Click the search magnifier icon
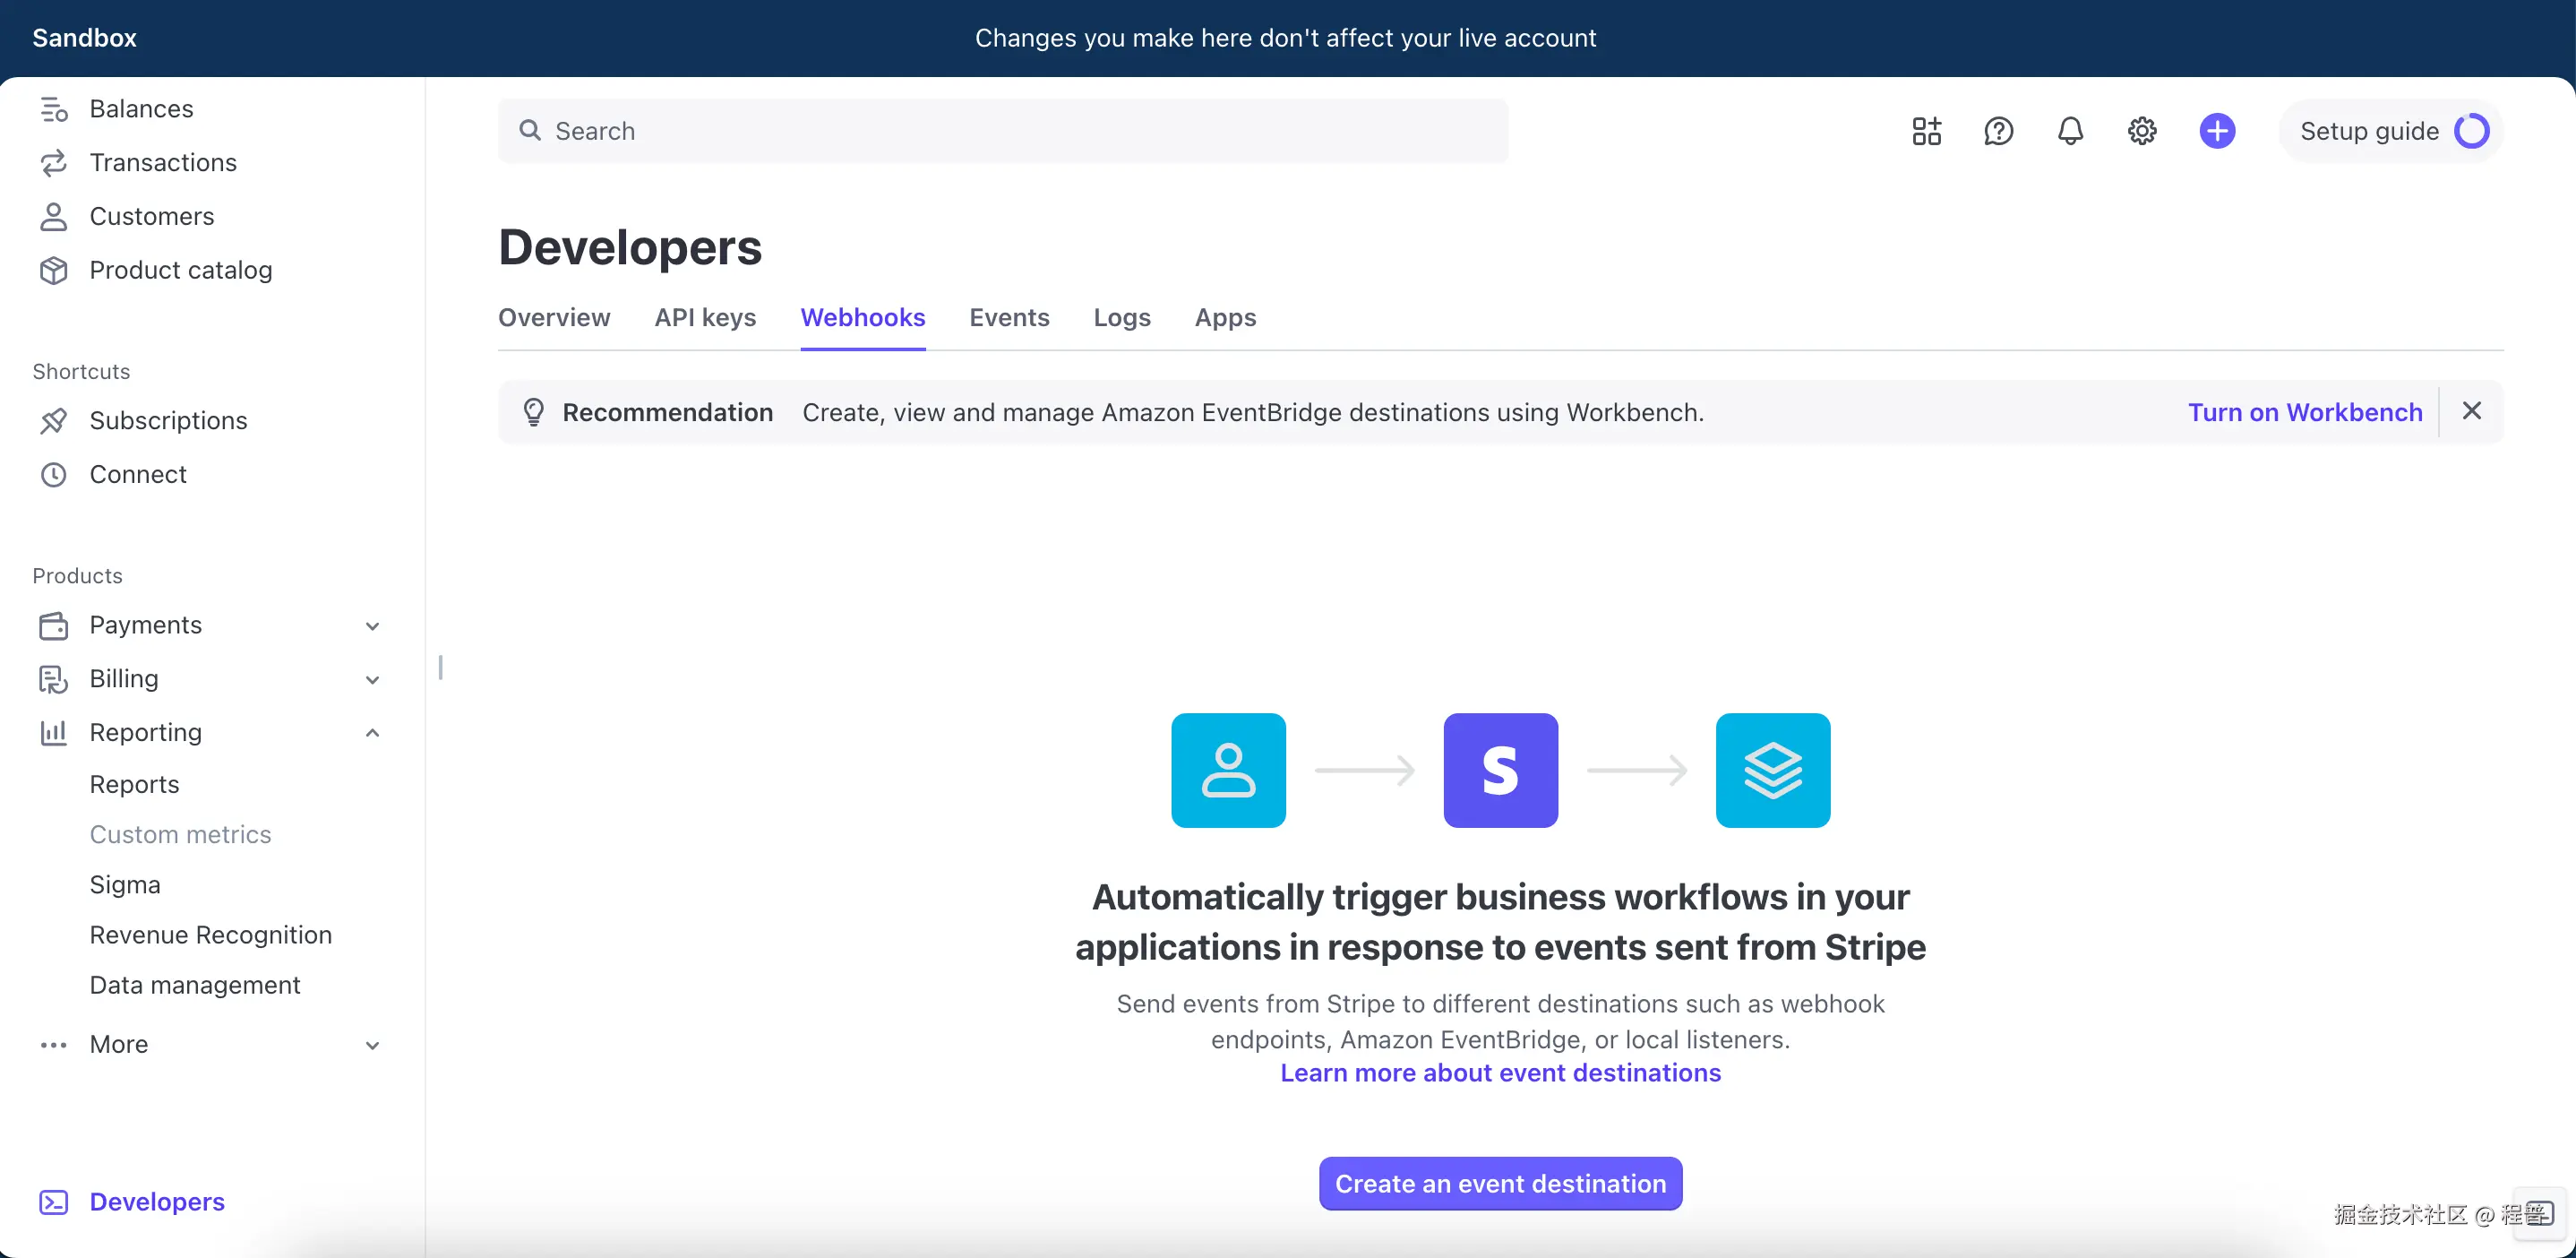 530,131
